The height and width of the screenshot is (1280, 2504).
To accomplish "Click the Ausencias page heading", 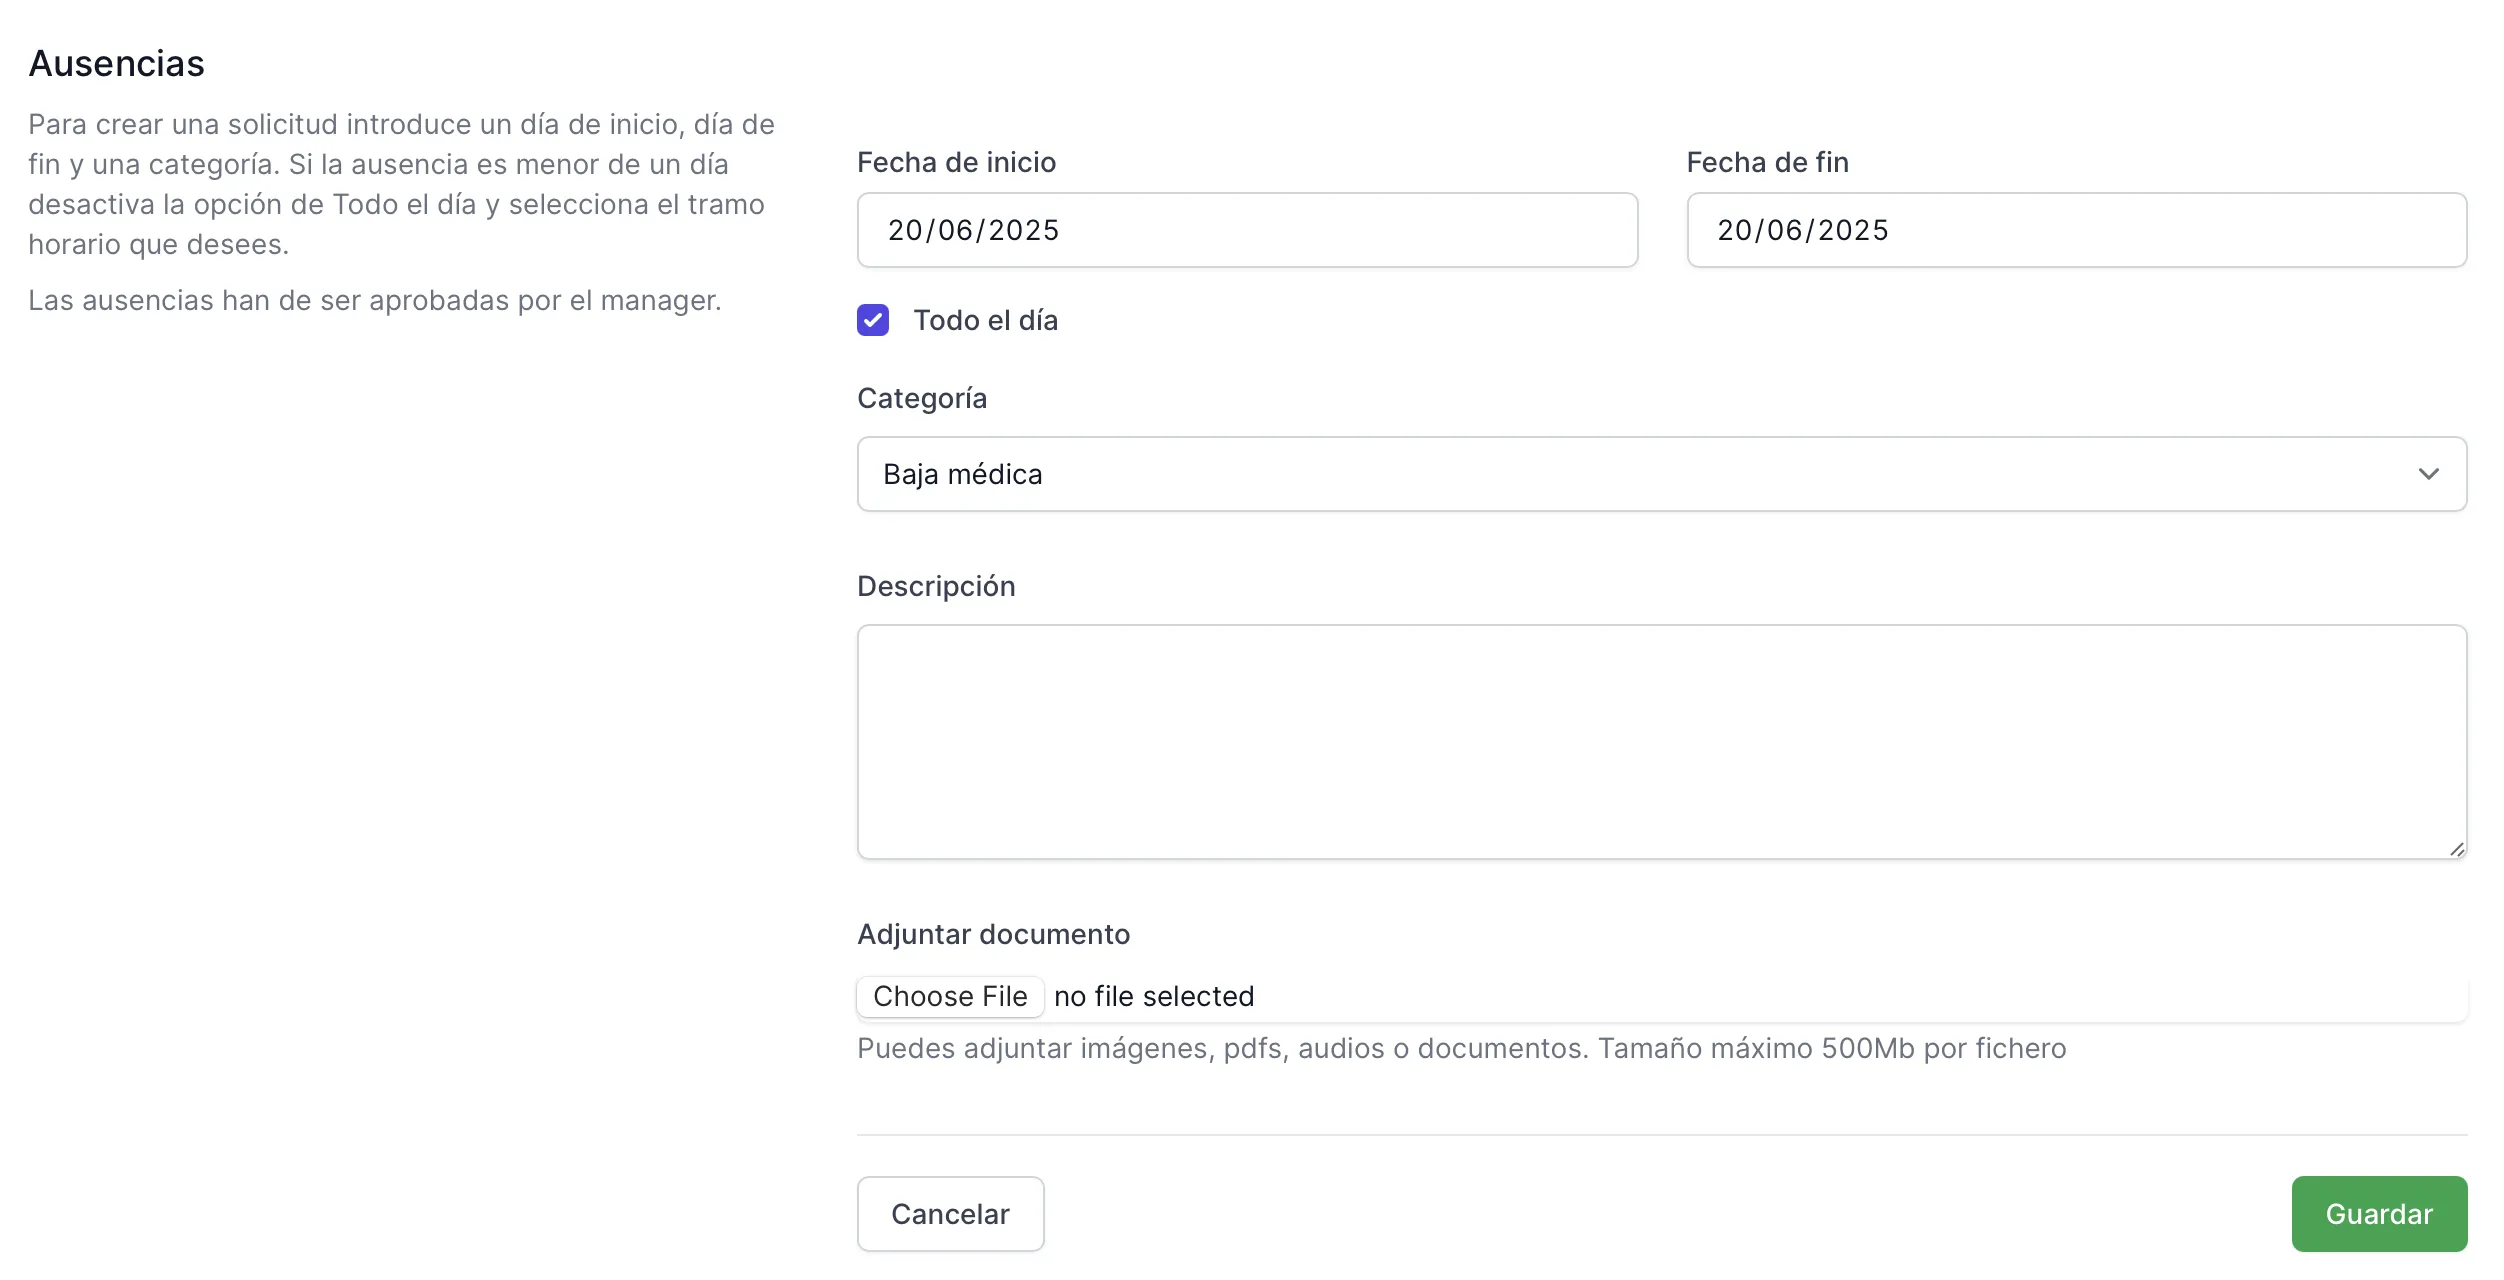I will pyautogui.click(x=116, y=62).
